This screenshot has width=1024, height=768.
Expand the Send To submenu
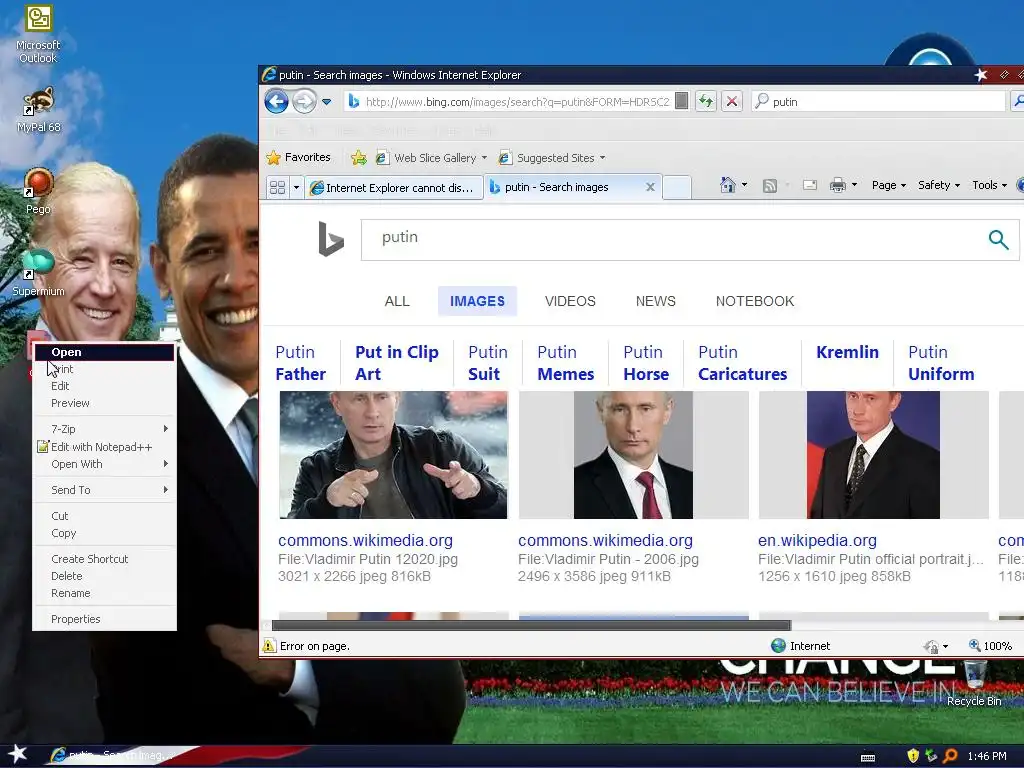[104, 490]
